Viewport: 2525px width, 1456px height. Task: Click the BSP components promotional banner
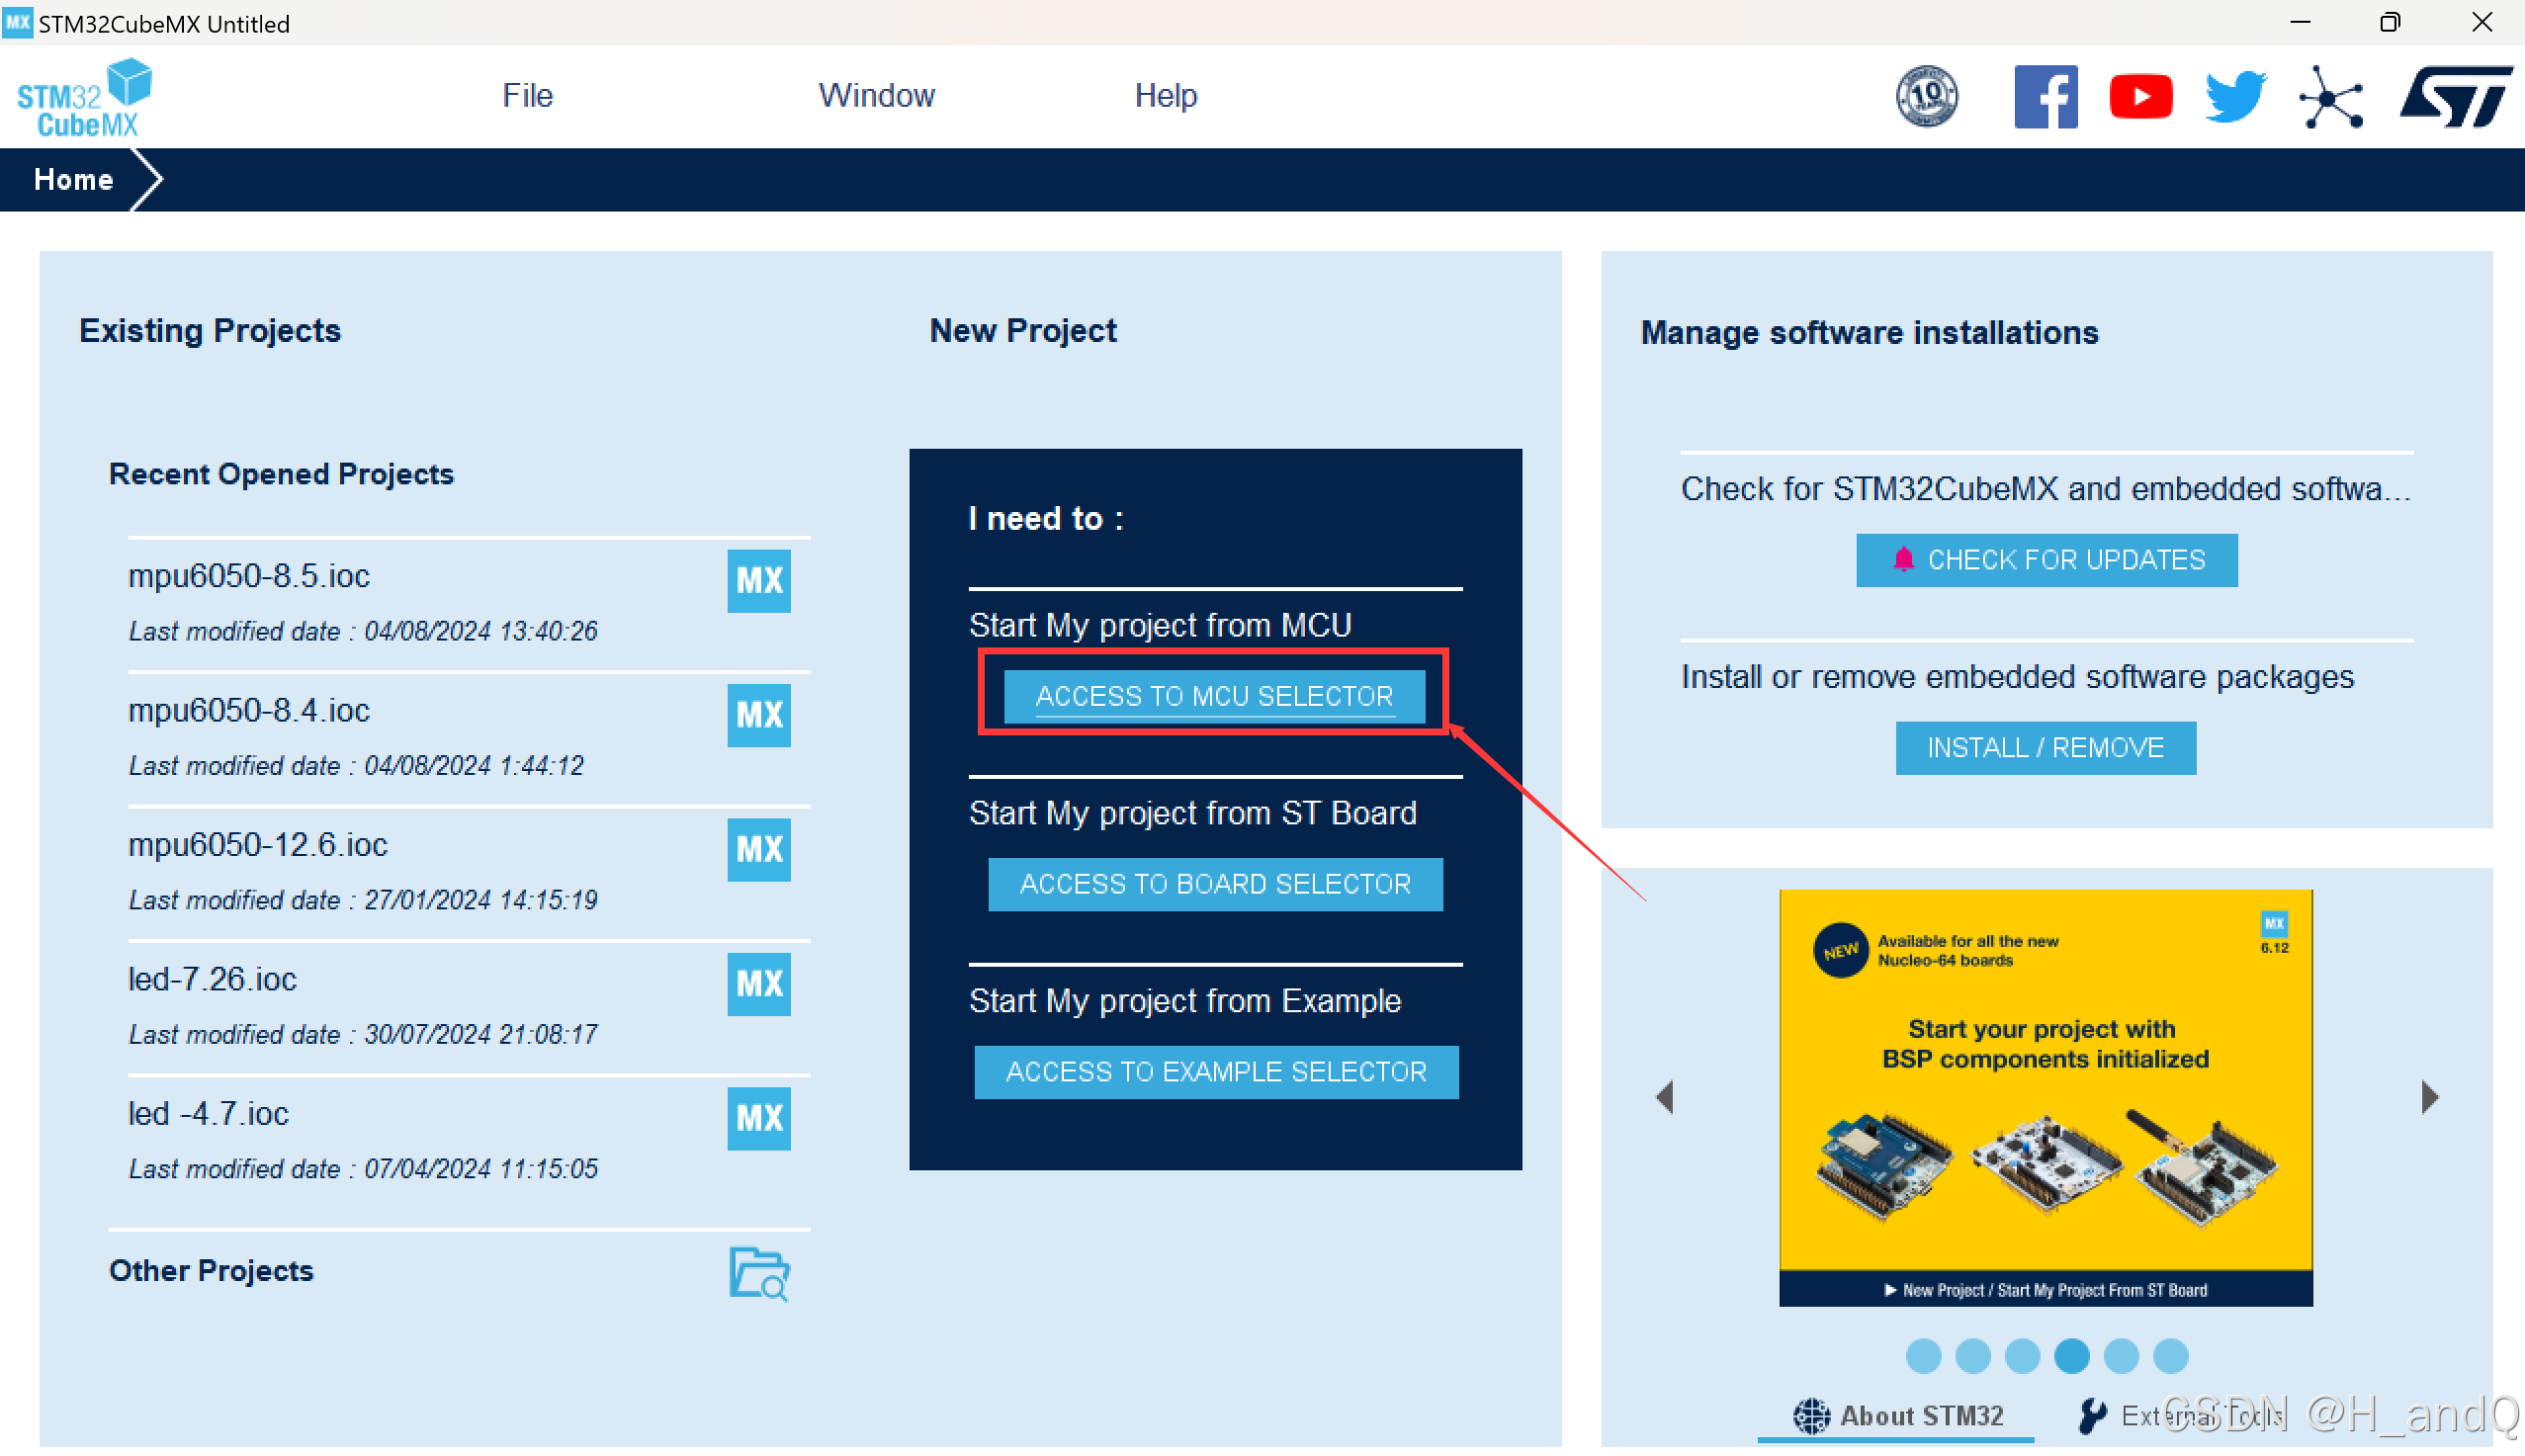point(2045,1097)
